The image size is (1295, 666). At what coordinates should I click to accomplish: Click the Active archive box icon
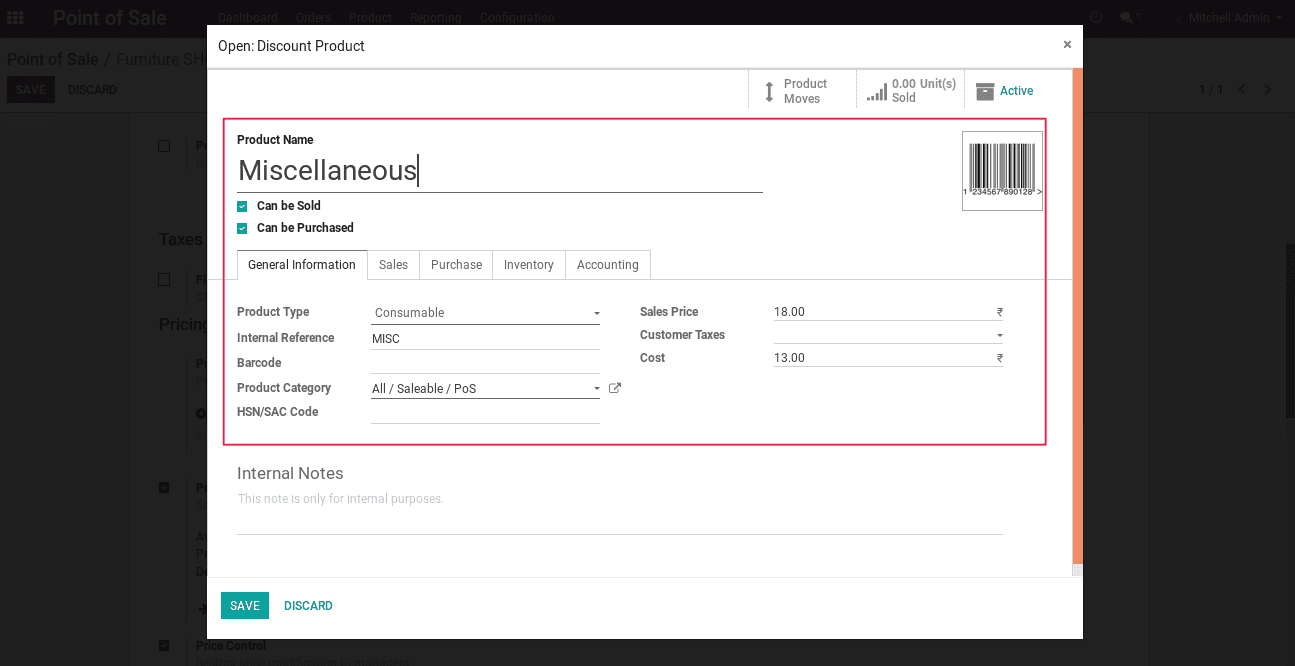click(985, 91)
